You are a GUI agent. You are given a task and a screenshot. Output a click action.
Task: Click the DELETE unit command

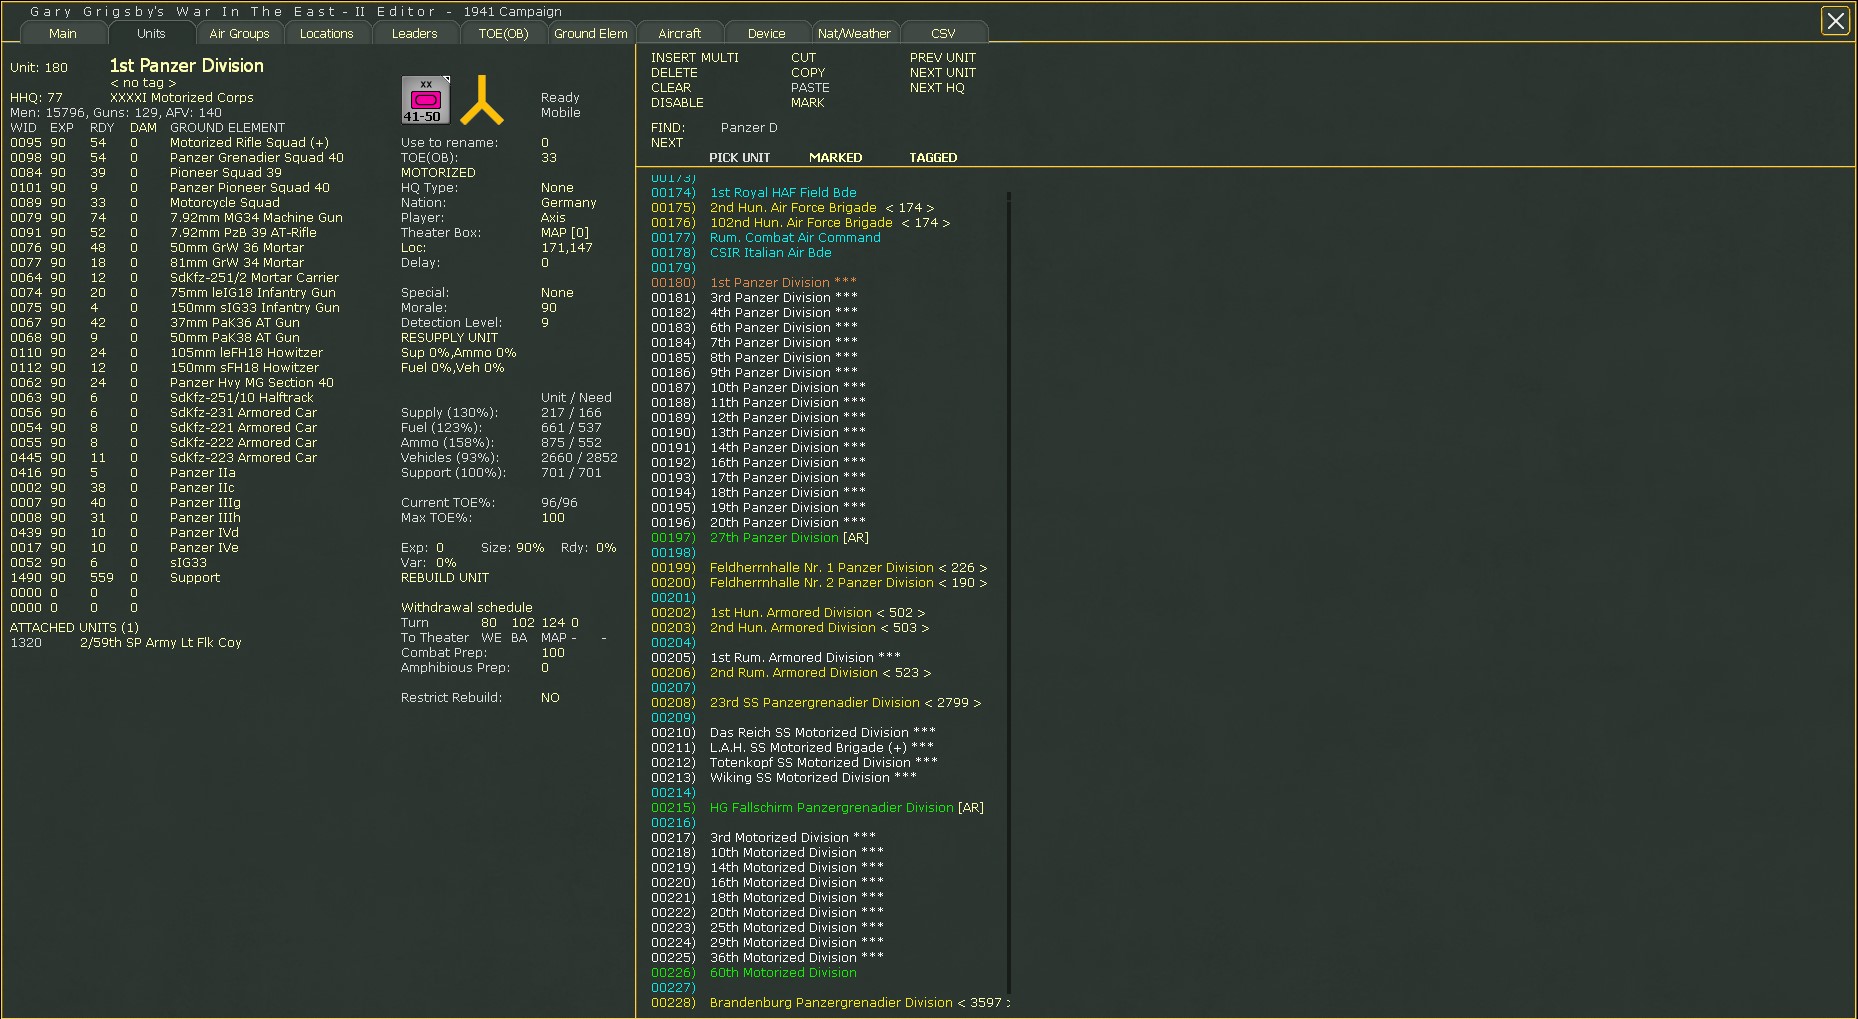(674, 73)
